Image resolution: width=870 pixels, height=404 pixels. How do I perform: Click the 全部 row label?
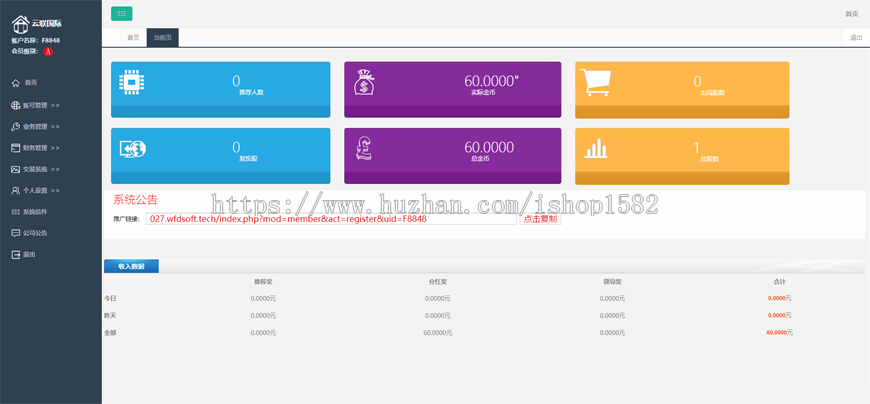pyautogui.click(x=110, y=332)
